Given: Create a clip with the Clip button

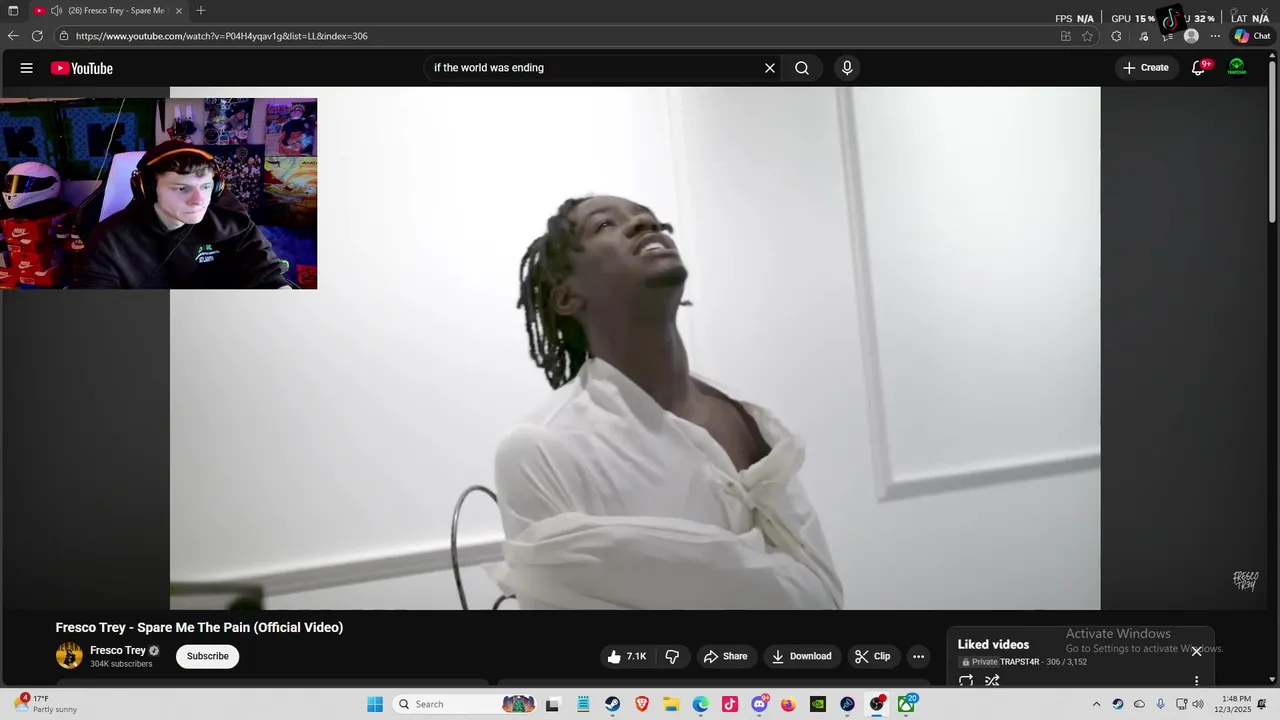Looking at the screenshot, I should (872, 656).
